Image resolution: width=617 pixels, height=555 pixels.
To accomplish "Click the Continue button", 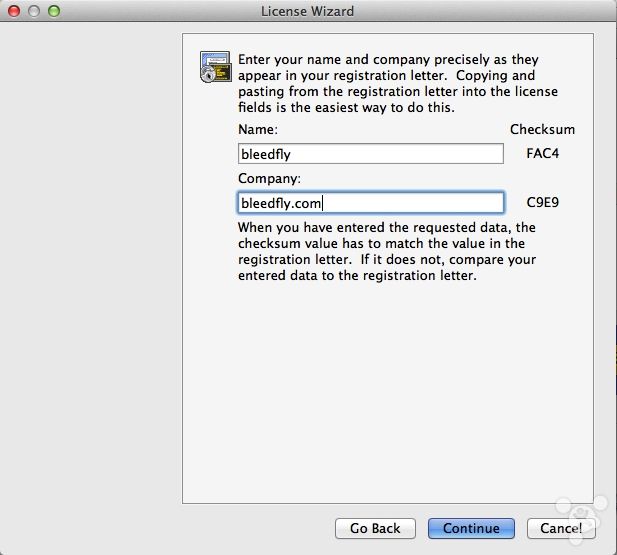I will tap(471, 528).
